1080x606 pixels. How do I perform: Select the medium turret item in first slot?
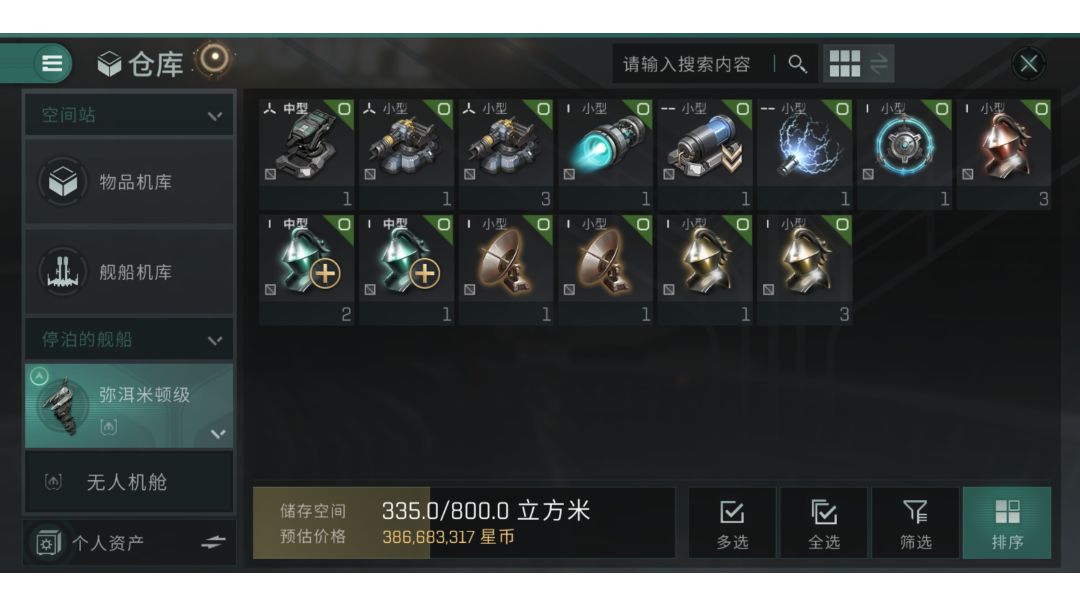pyautogui.click(x=307, y=154)
